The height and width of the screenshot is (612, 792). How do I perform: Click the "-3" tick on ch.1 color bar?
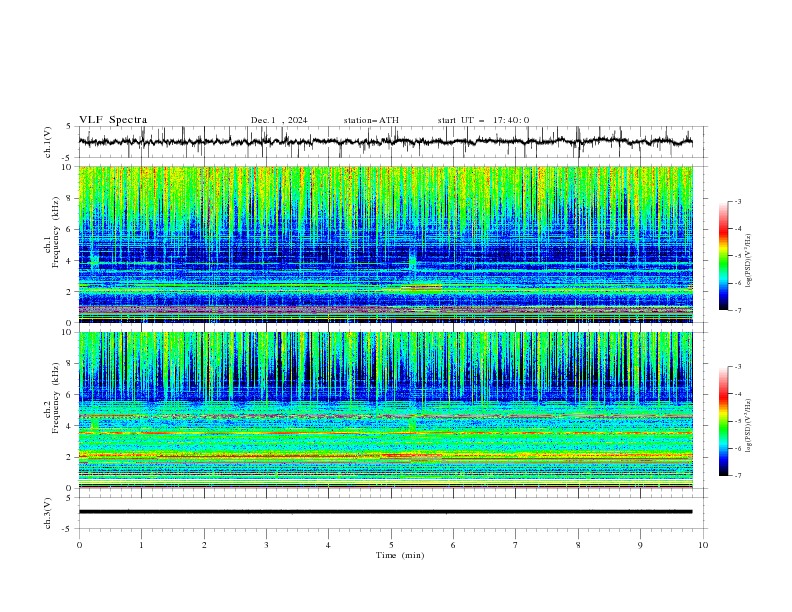(x=737, y=201)
